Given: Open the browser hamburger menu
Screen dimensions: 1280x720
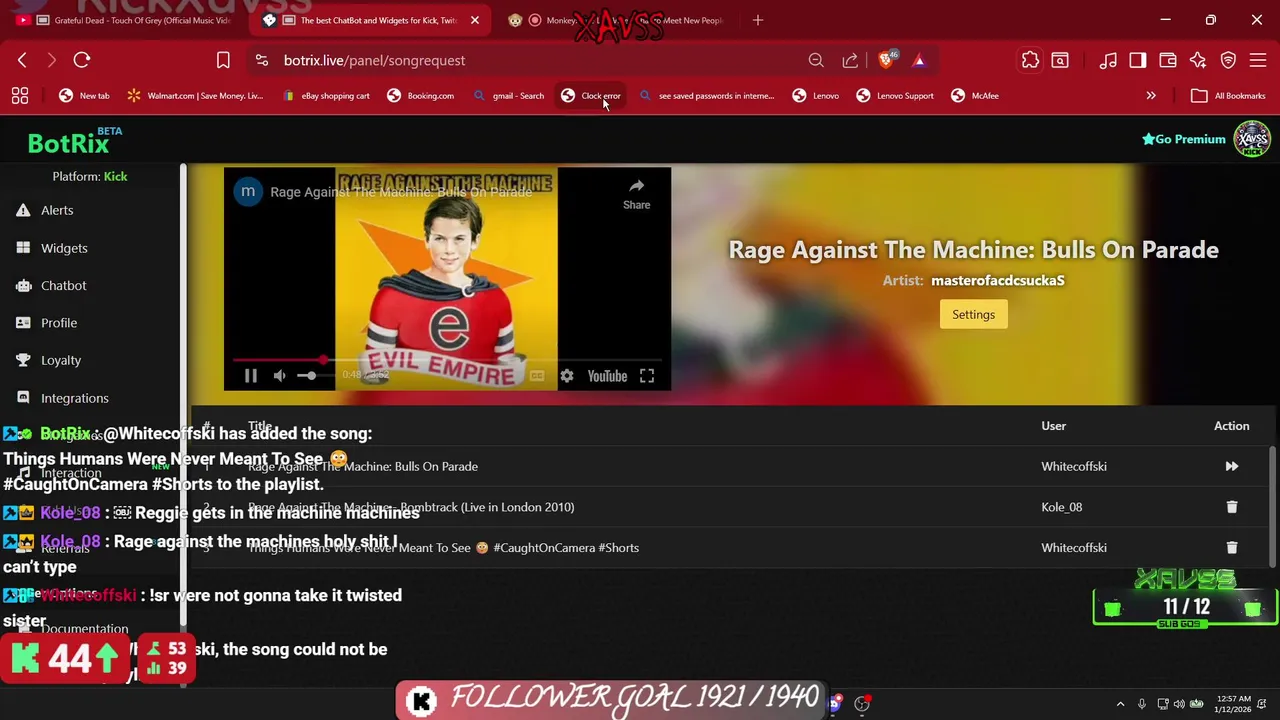Looking at the screenshot, I should (1258, 60).
